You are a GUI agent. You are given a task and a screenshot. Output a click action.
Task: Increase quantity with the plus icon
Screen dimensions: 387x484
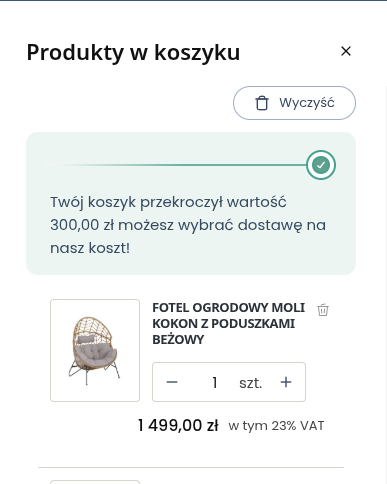286,382
